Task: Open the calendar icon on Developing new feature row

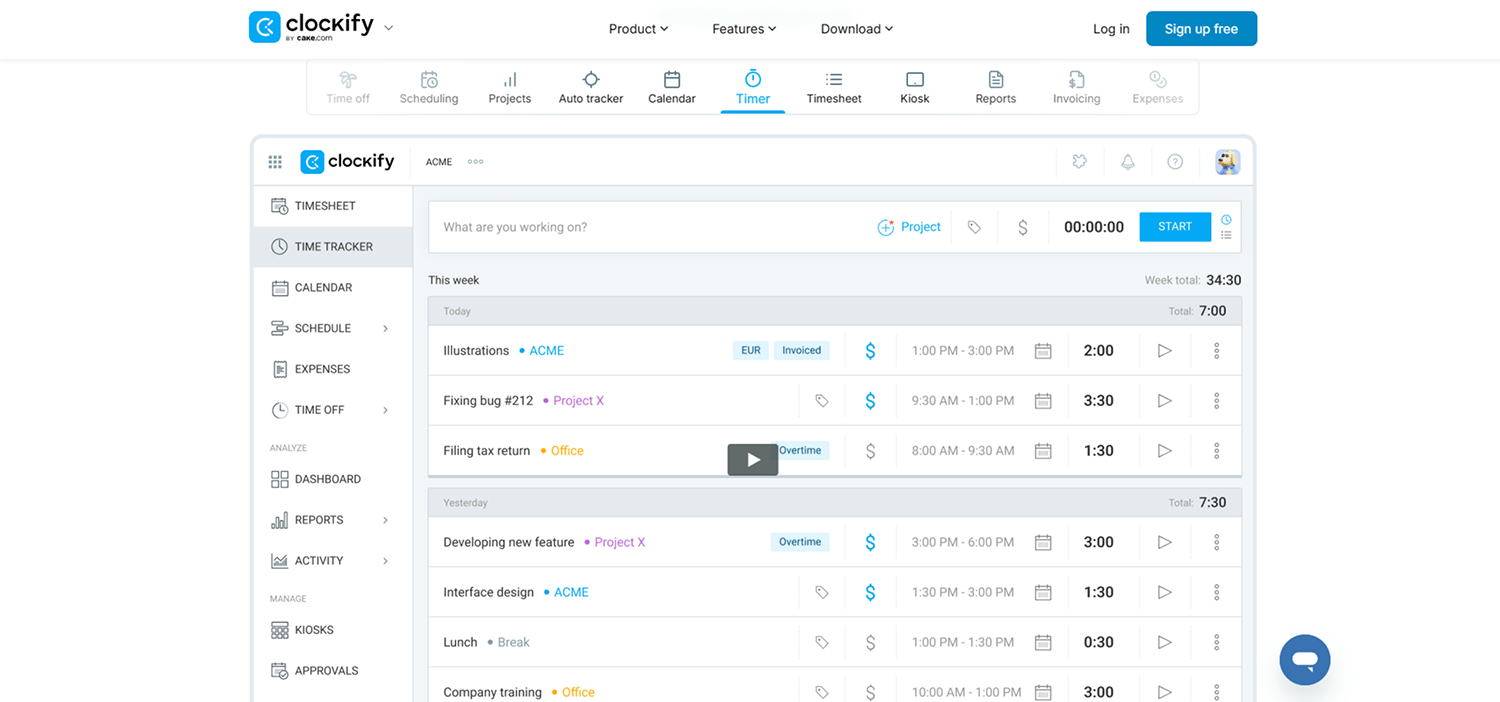Action: pyautogui.click(x=1043, y=542)
